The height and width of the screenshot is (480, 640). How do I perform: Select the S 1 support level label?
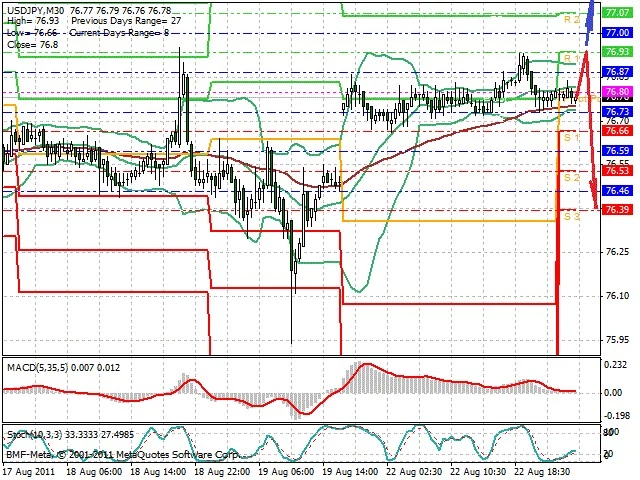click(572, 138)
